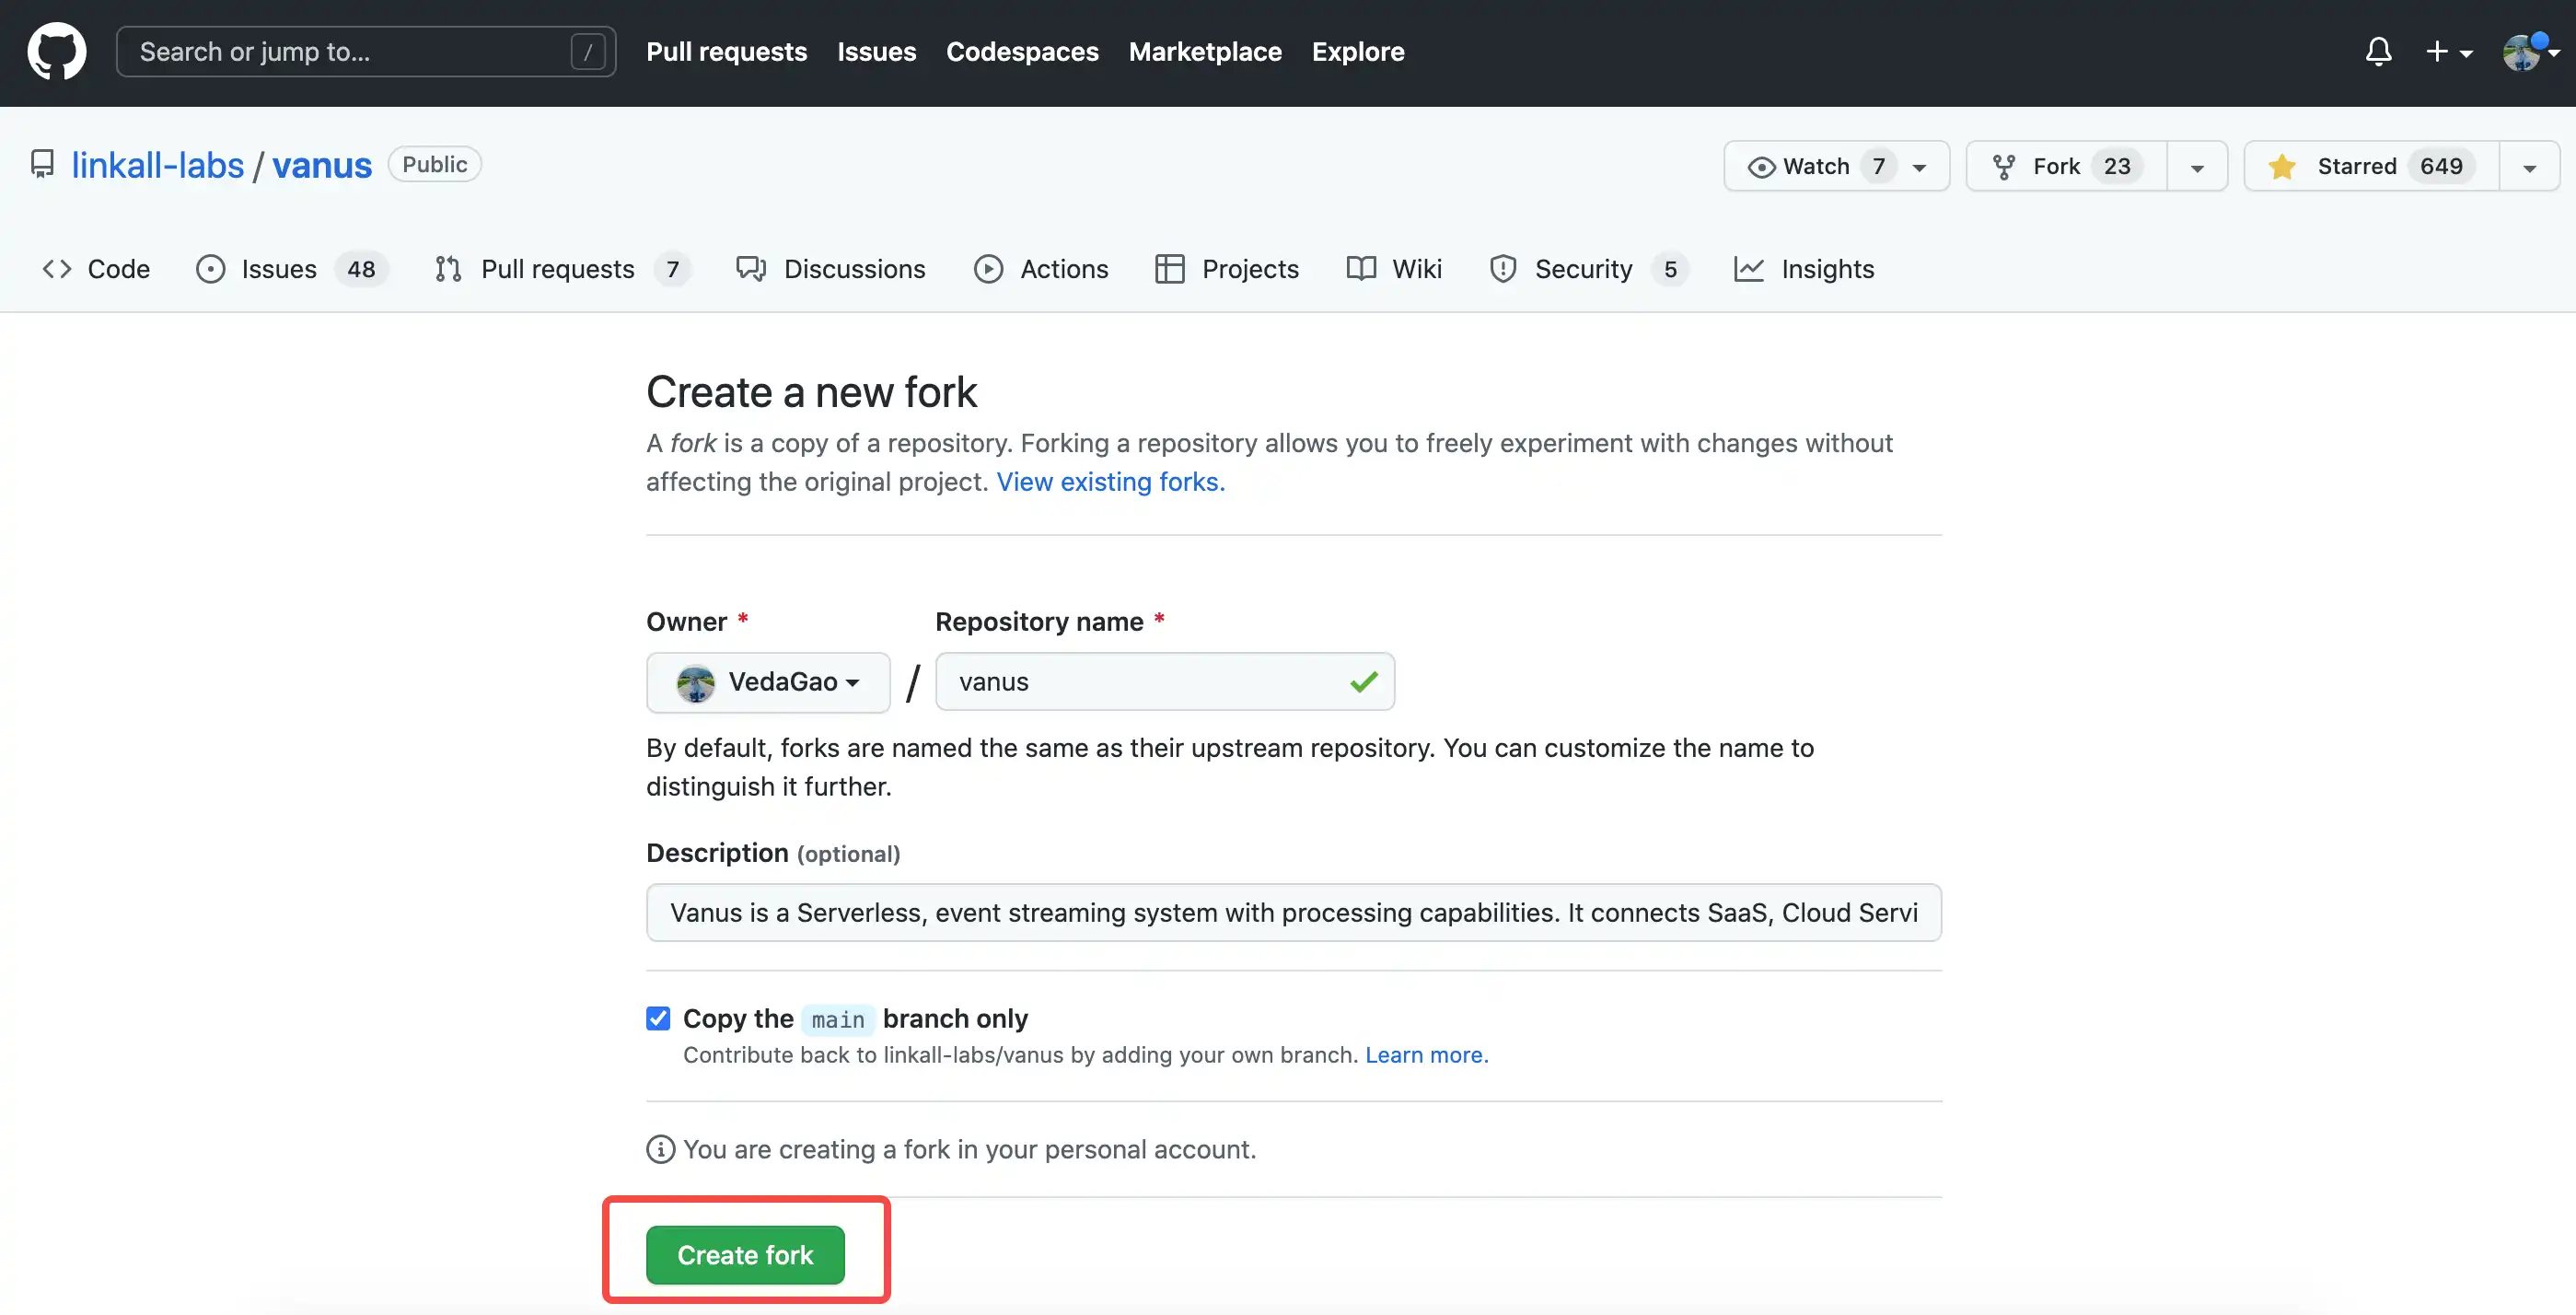Click the green checkmark in repository name field

tap(1364, 682)
